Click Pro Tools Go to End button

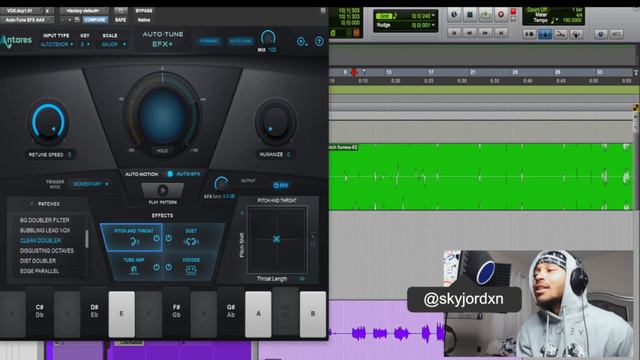[501, 33]
